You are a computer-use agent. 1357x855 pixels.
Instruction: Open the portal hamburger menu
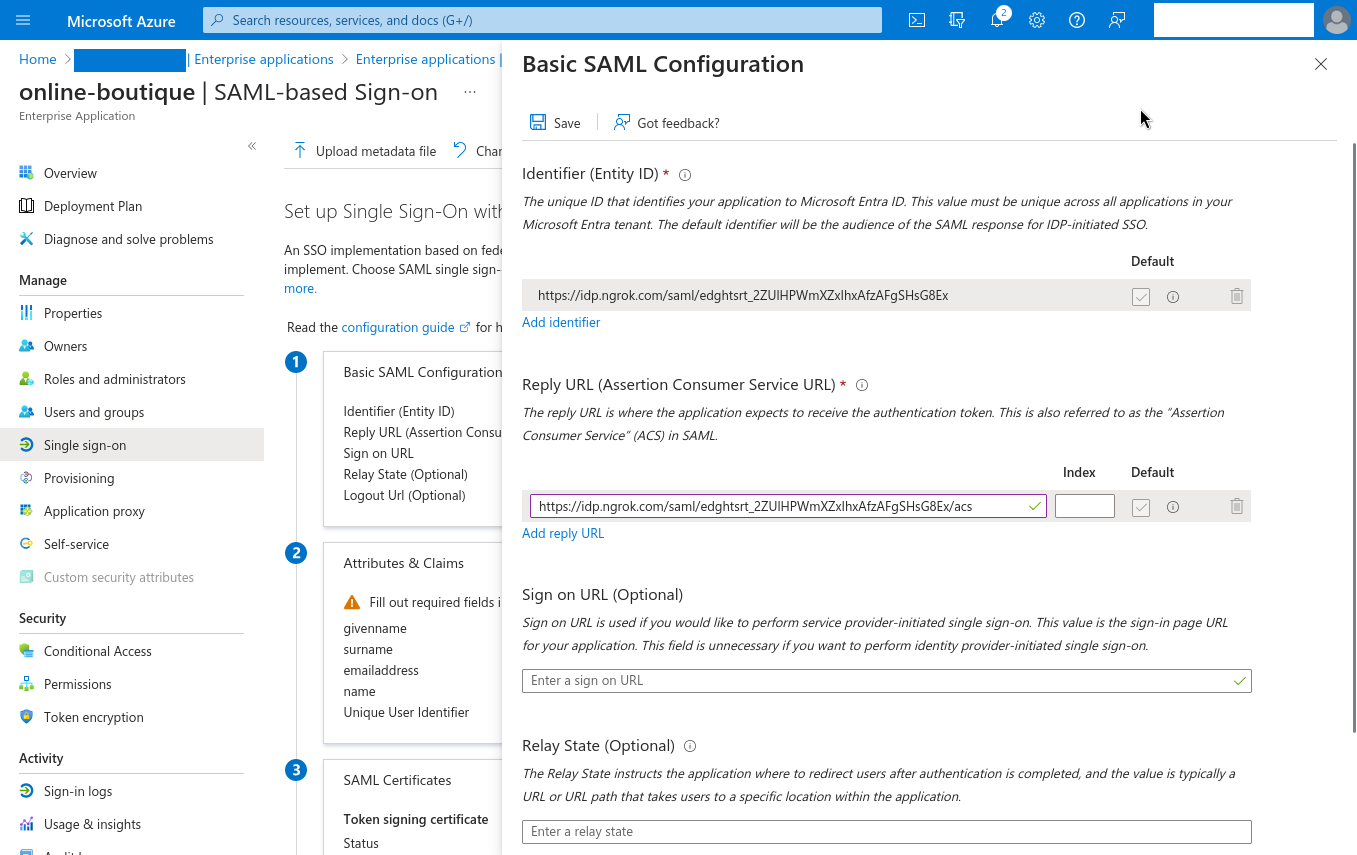[22, 19]
